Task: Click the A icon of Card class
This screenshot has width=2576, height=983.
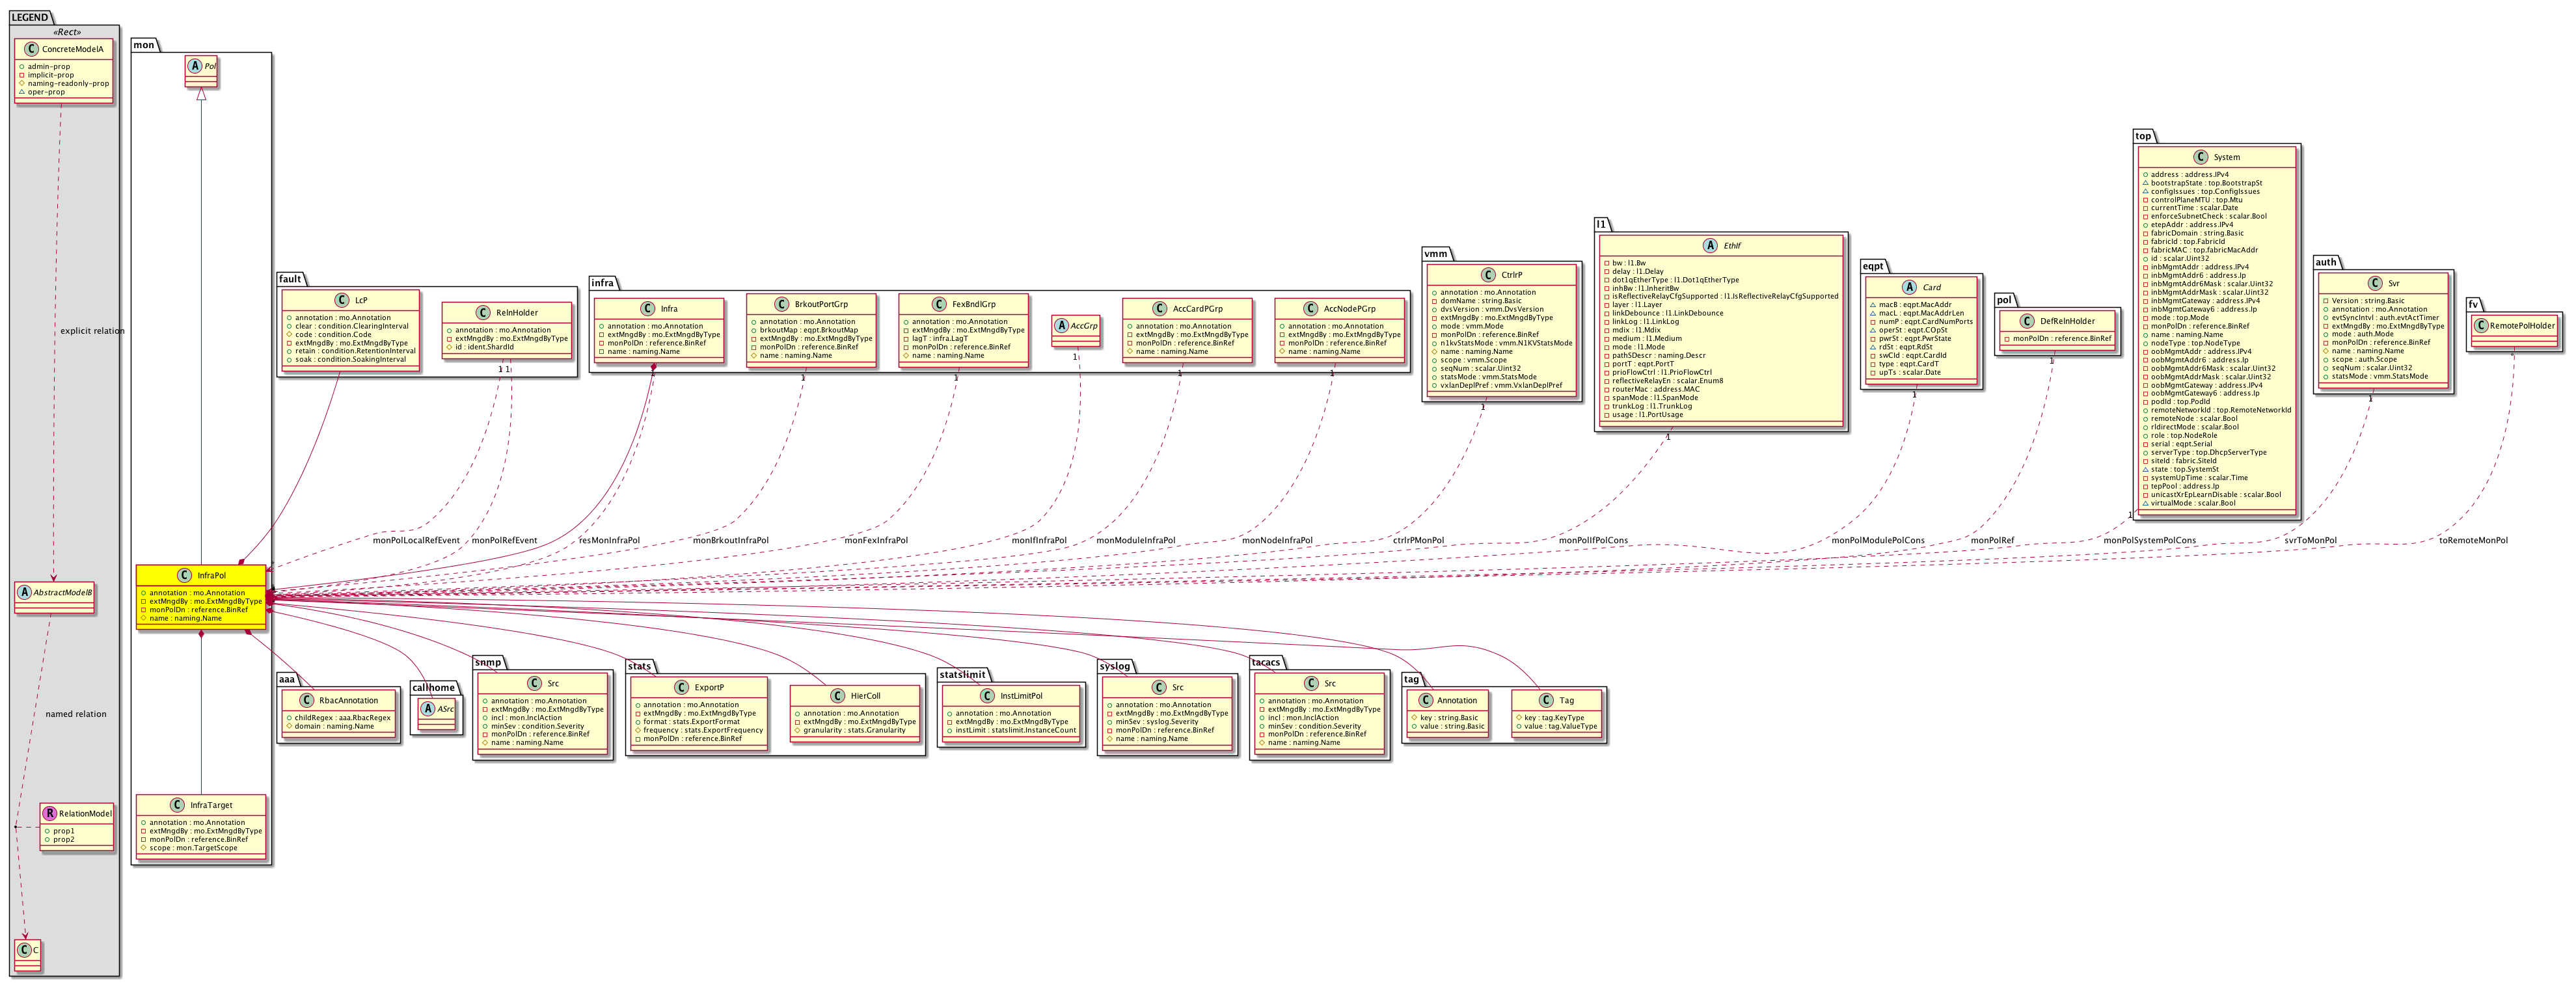Action: click(1909, 287)
